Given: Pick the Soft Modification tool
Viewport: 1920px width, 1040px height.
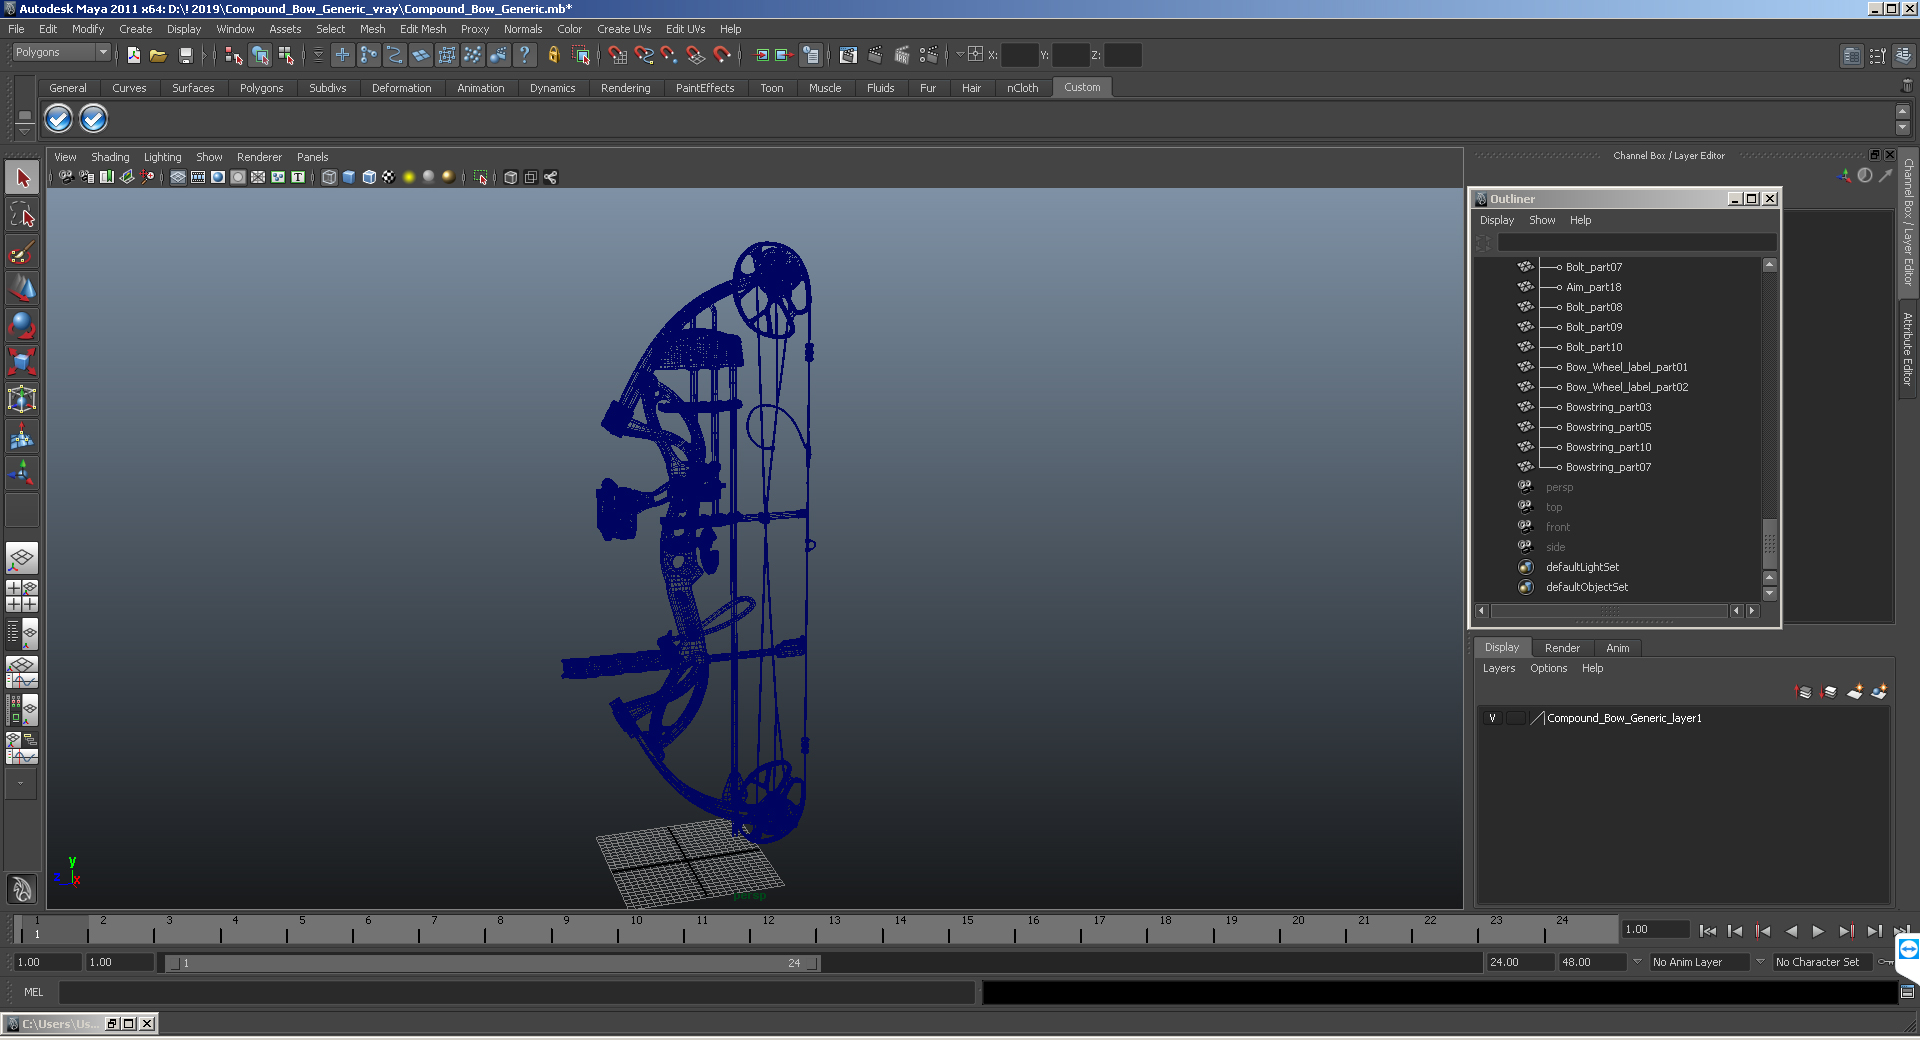Looking at the screenshot, I should (x=22, y=436).
